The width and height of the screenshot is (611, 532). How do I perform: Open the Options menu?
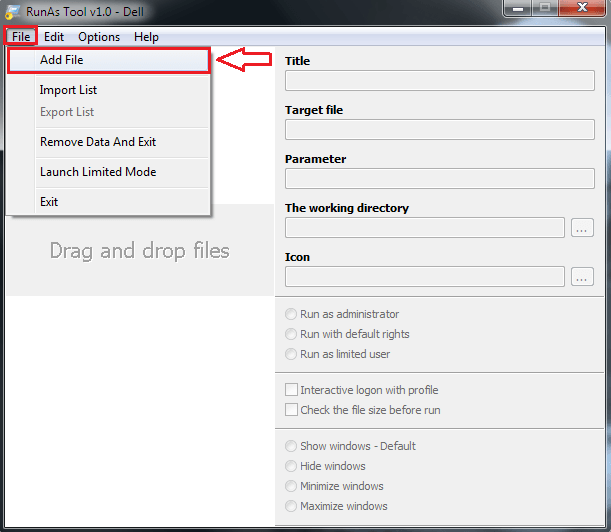click(99, 37)
